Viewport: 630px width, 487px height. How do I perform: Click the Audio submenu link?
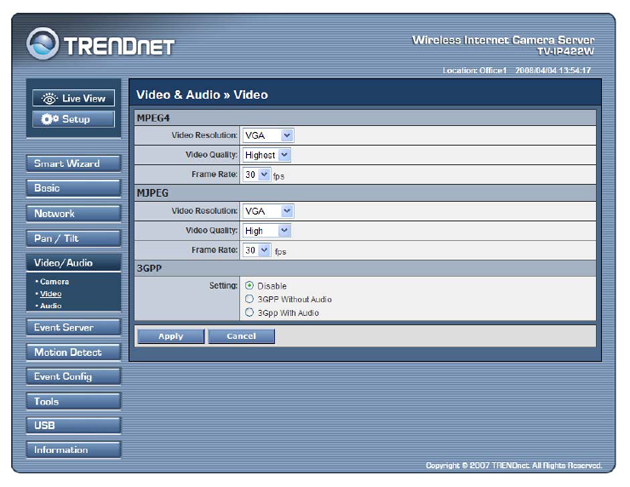point(51,306)
